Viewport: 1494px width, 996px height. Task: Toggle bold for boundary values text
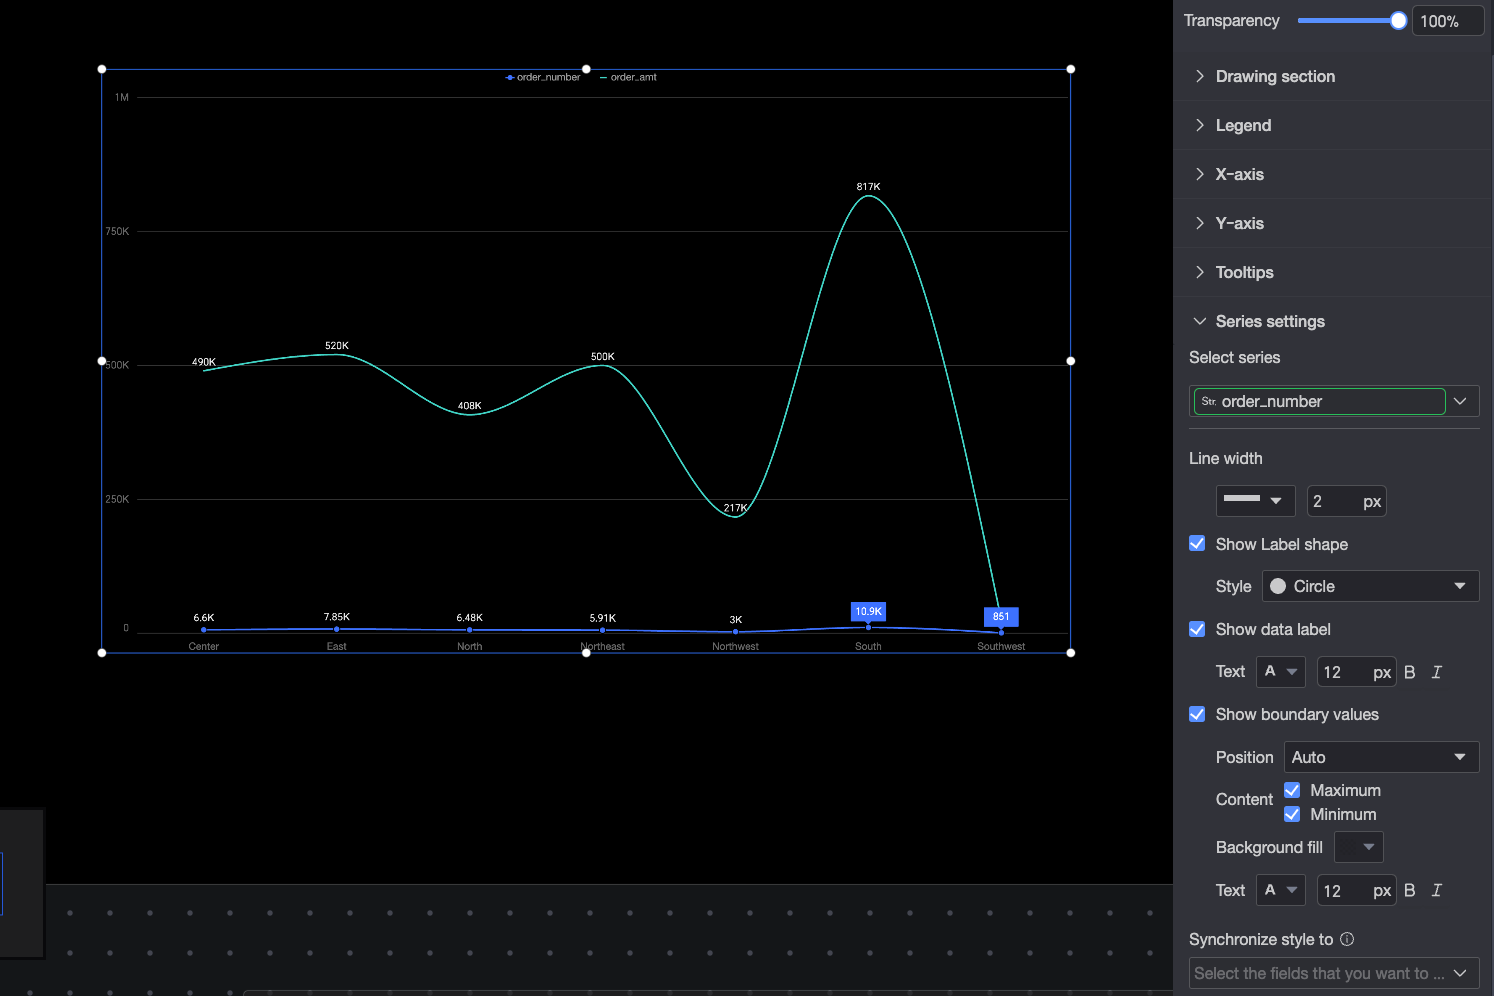click(x=1409, y=890)
